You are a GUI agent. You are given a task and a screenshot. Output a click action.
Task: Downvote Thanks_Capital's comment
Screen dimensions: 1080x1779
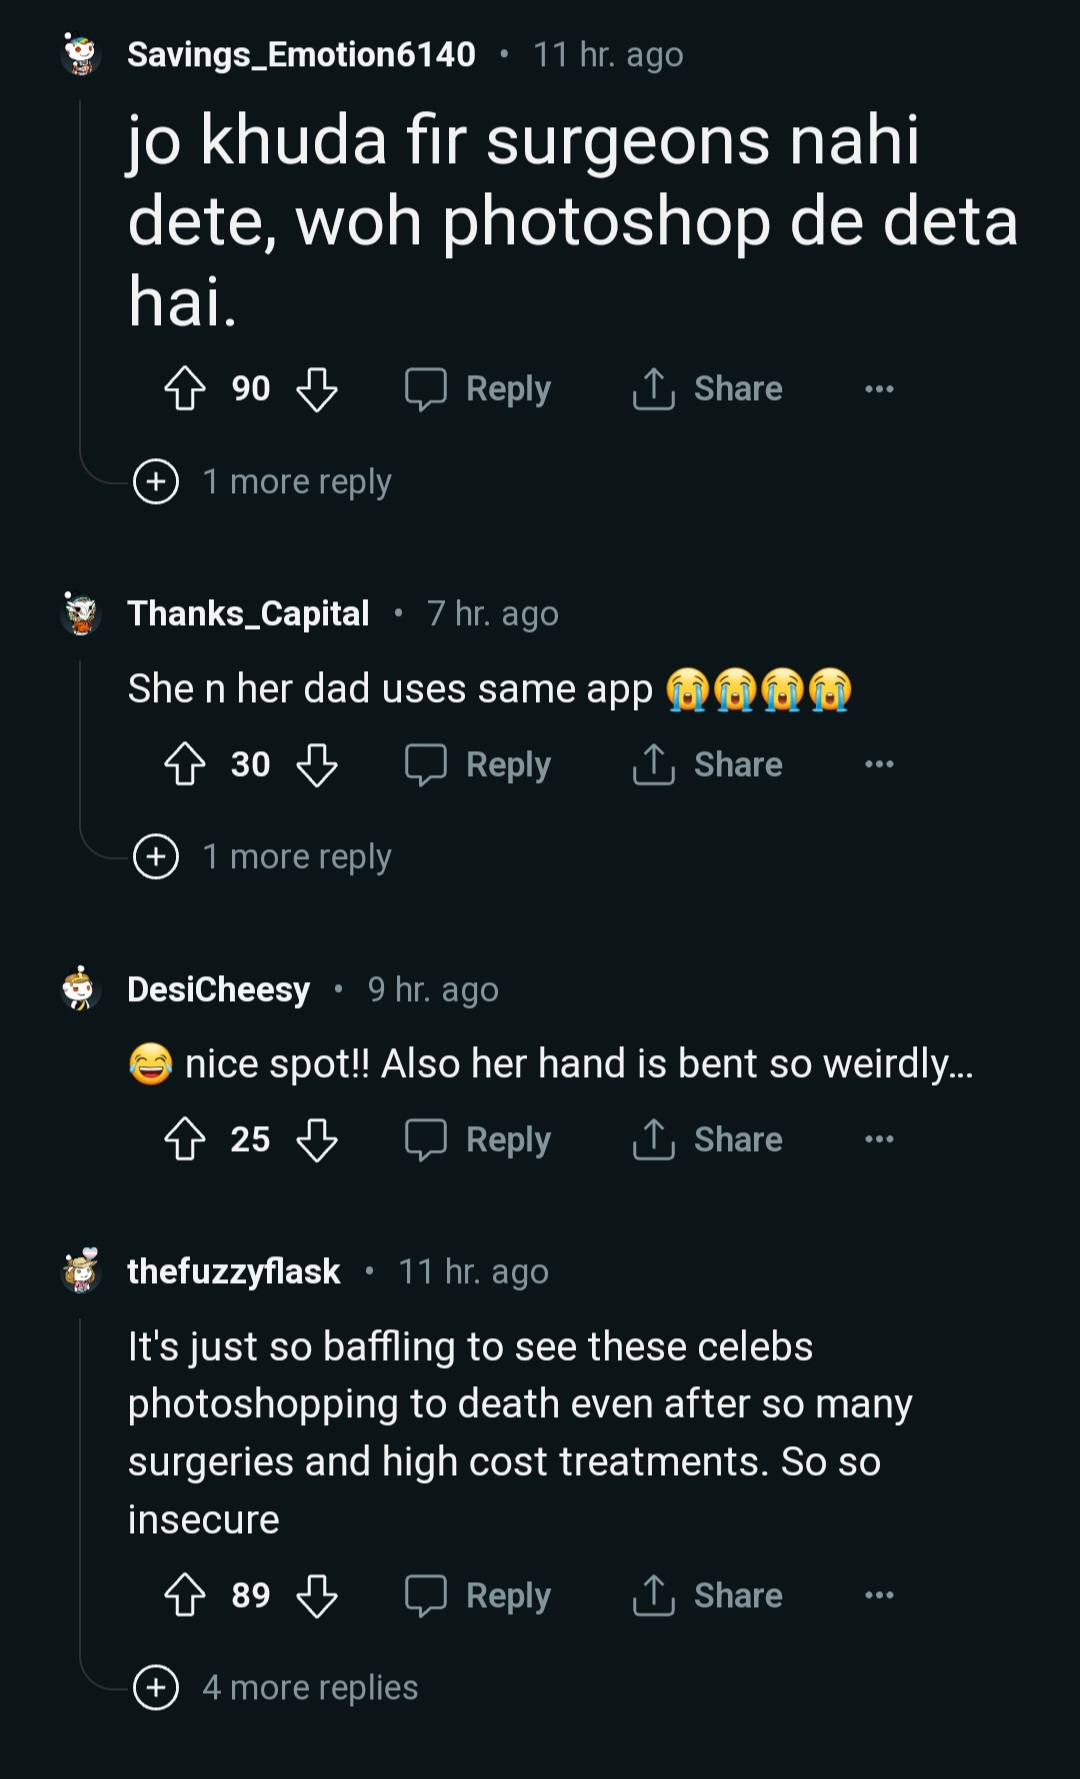317,765
